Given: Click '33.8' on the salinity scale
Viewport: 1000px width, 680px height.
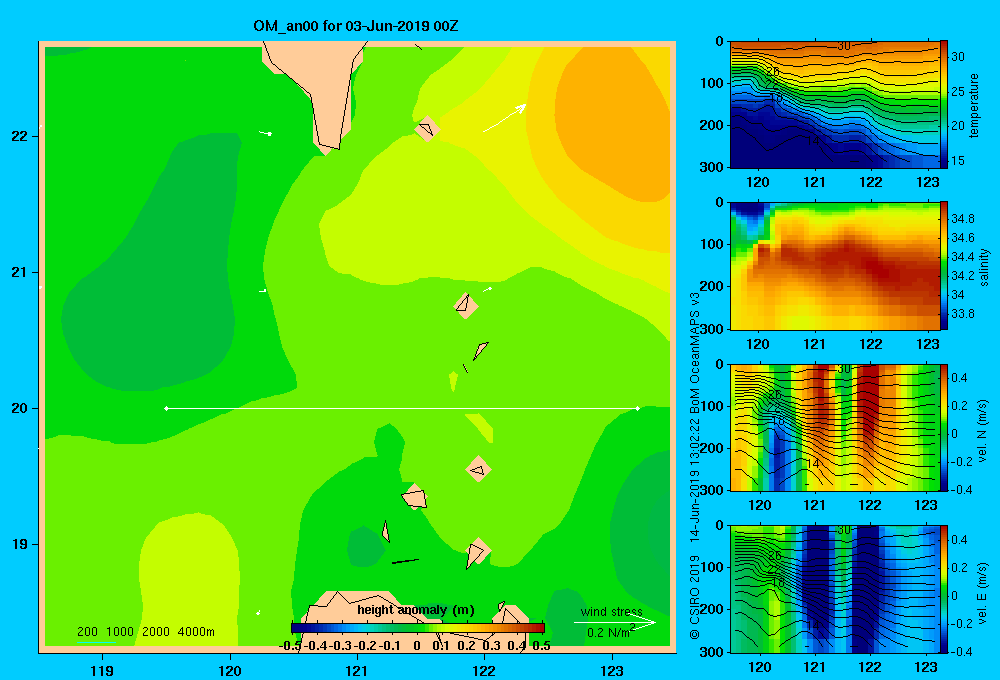Looking at the screenshot, I should [962, 314].
